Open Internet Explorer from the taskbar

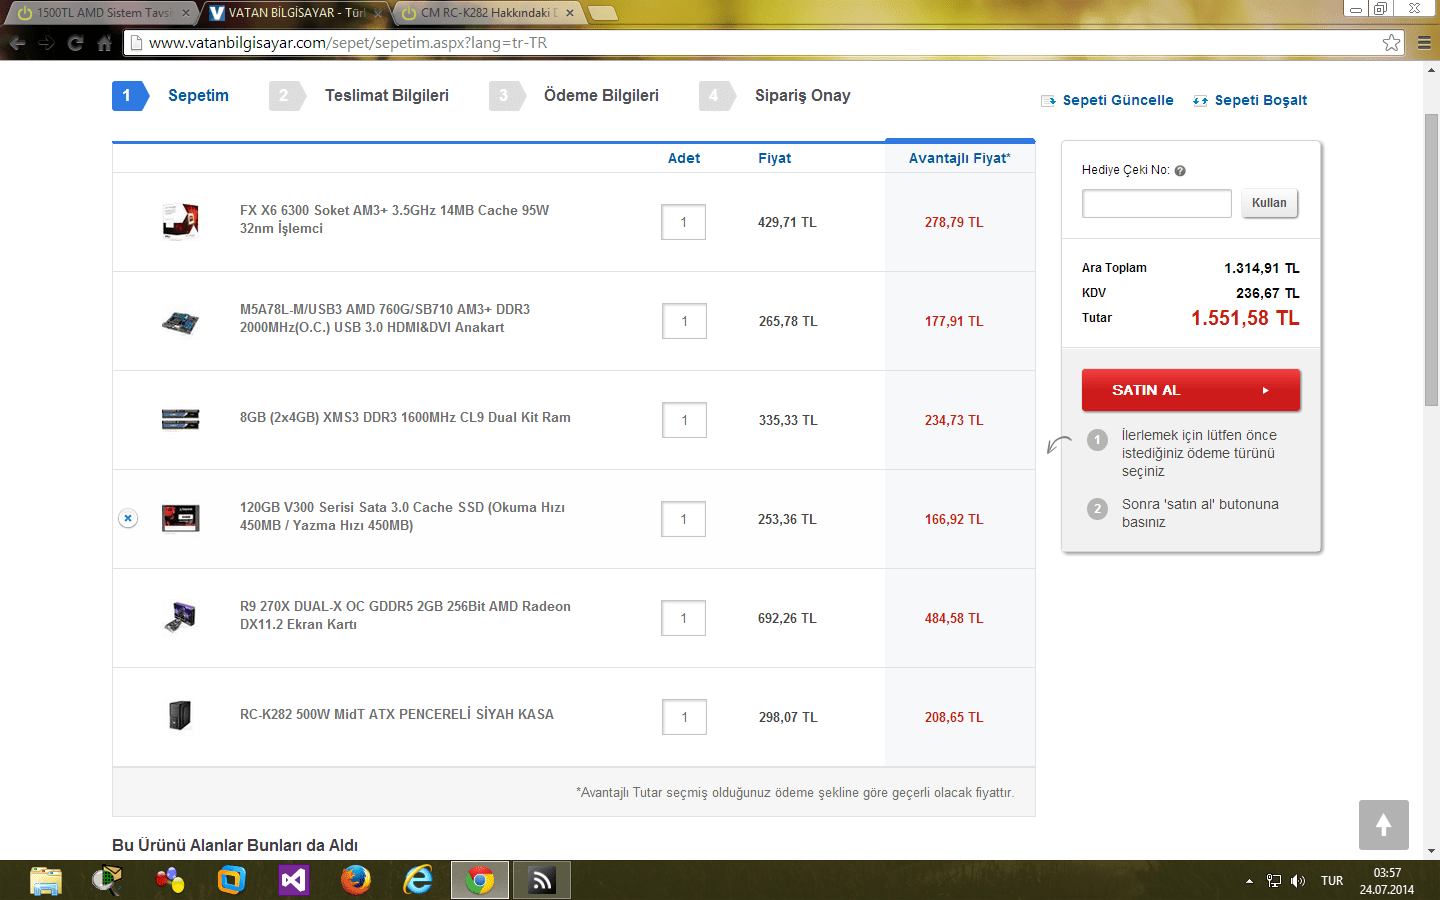click(x=418, y=880)
